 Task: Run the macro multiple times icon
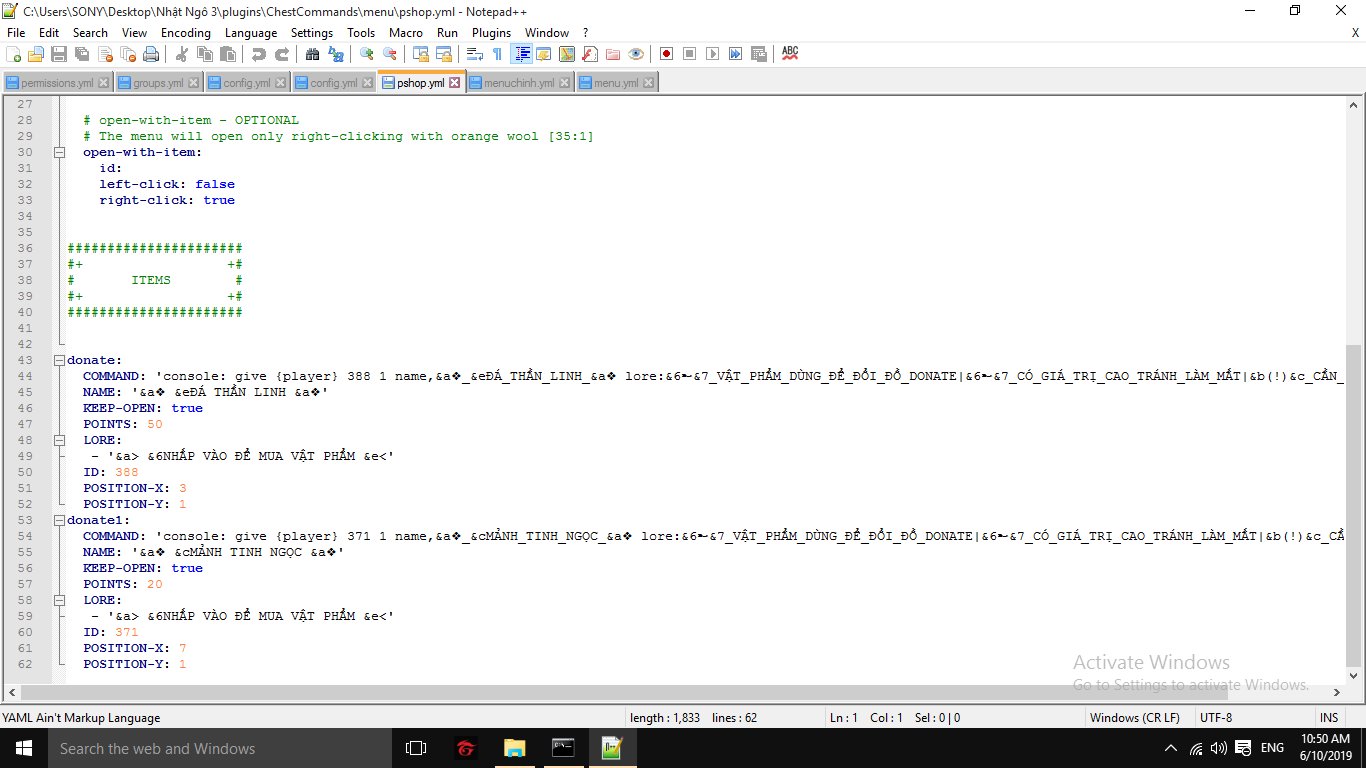point(736,54)
